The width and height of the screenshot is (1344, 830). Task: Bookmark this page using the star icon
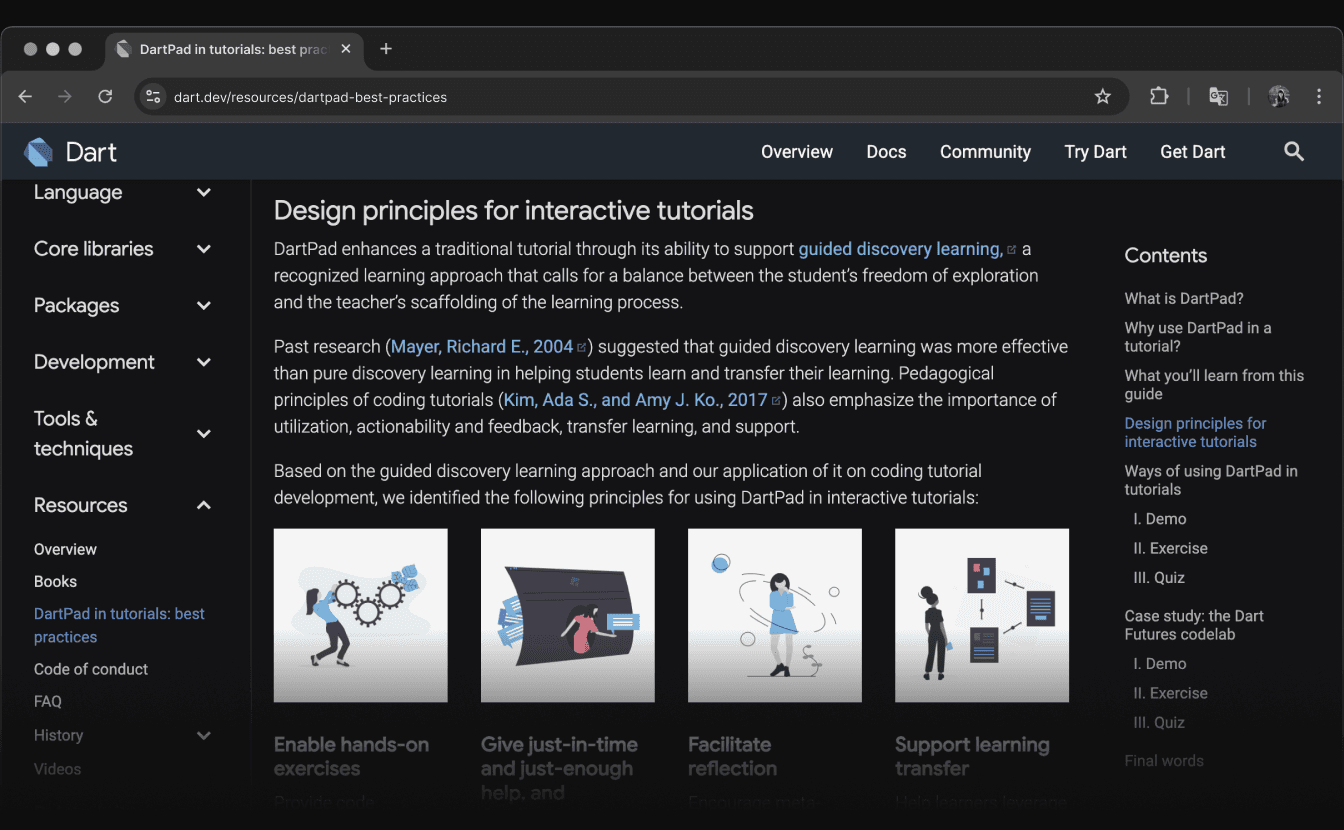coord(1102,96)
